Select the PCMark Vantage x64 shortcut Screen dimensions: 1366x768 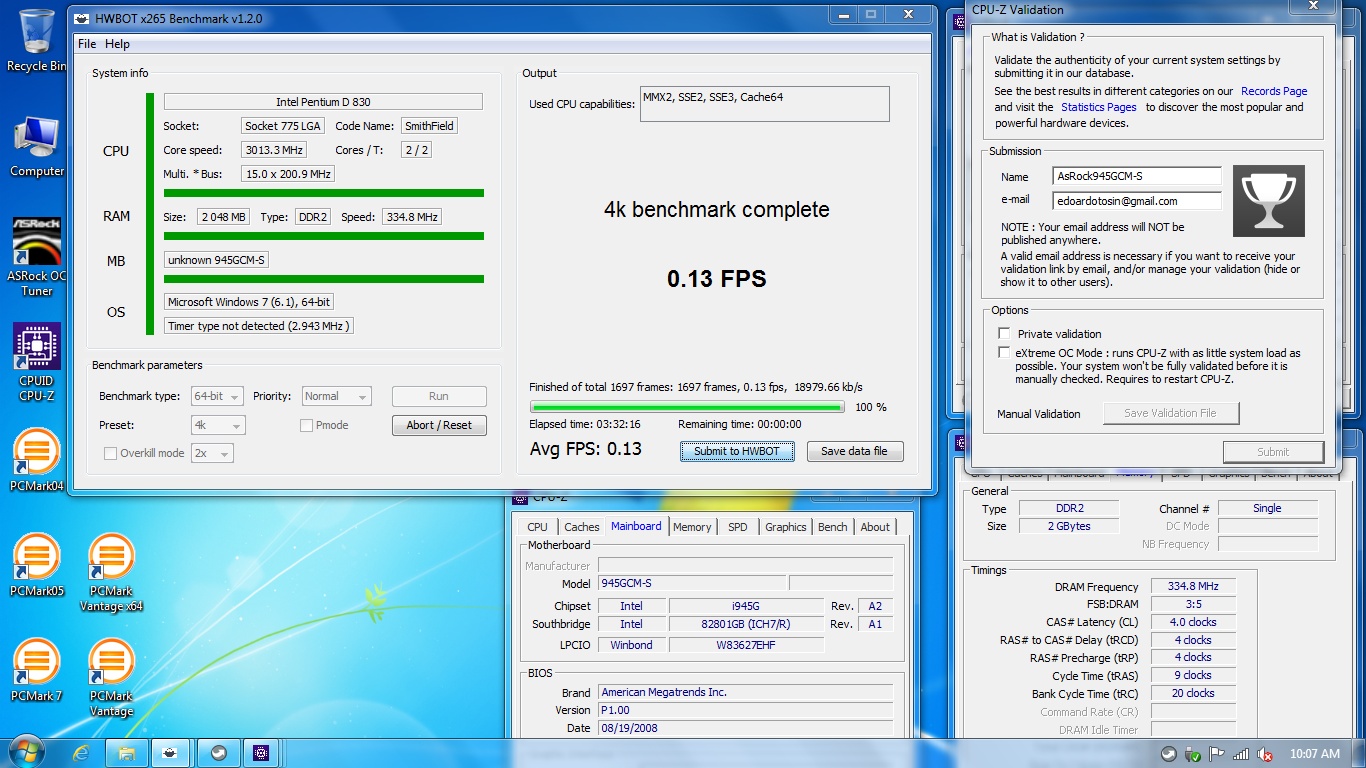coord(111,571)
